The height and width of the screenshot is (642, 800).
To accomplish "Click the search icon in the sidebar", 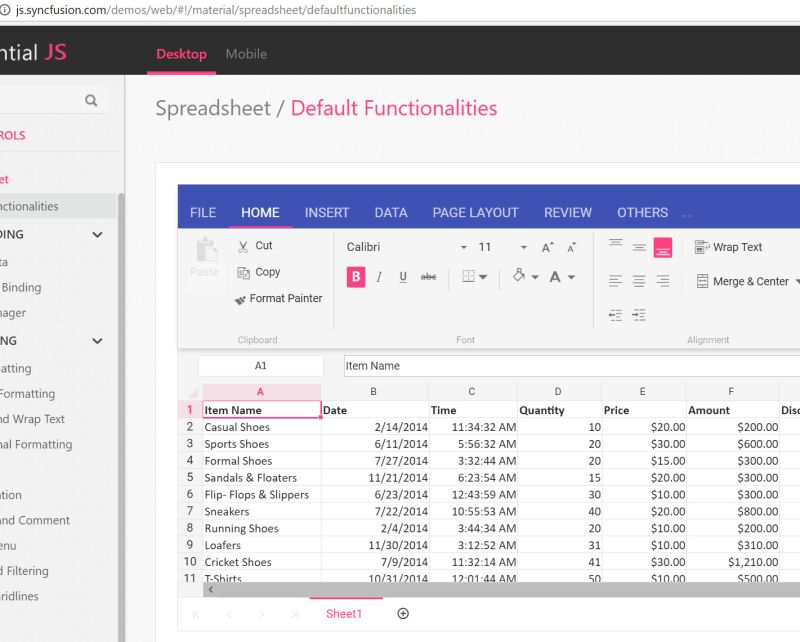I will pos(89,100).
